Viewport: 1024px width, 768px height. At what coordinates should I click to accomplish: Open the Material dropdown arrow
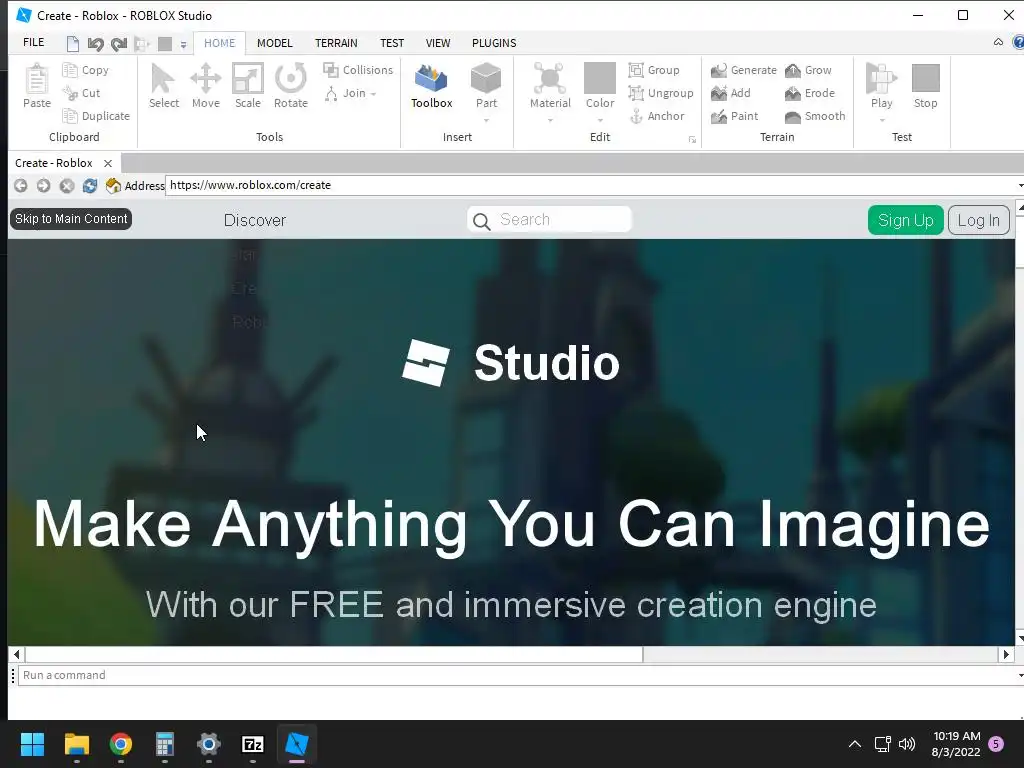pyautogui.click(x=550, y=120)
